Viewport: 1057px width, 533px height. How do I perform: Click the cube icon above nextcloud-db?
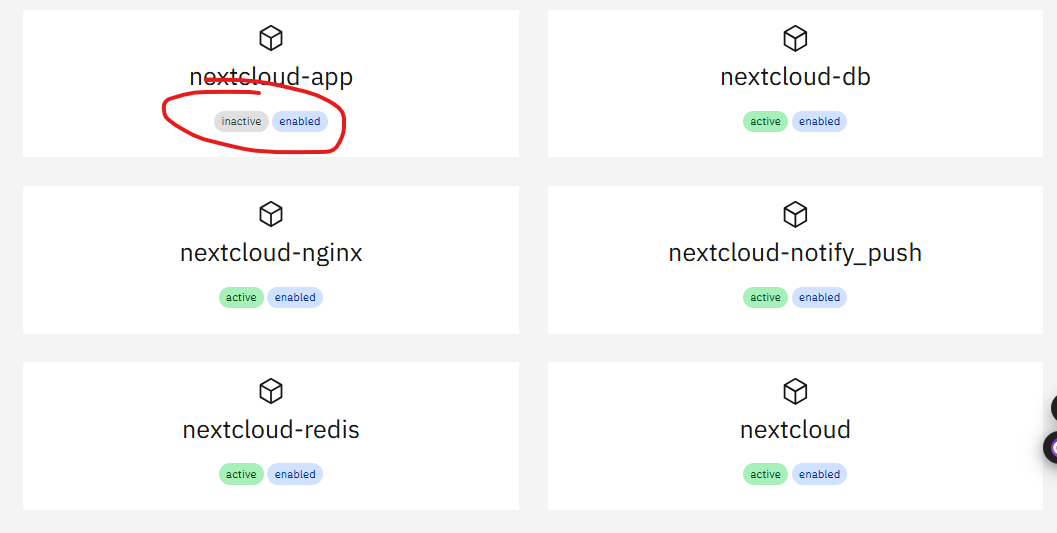point(795,38)
